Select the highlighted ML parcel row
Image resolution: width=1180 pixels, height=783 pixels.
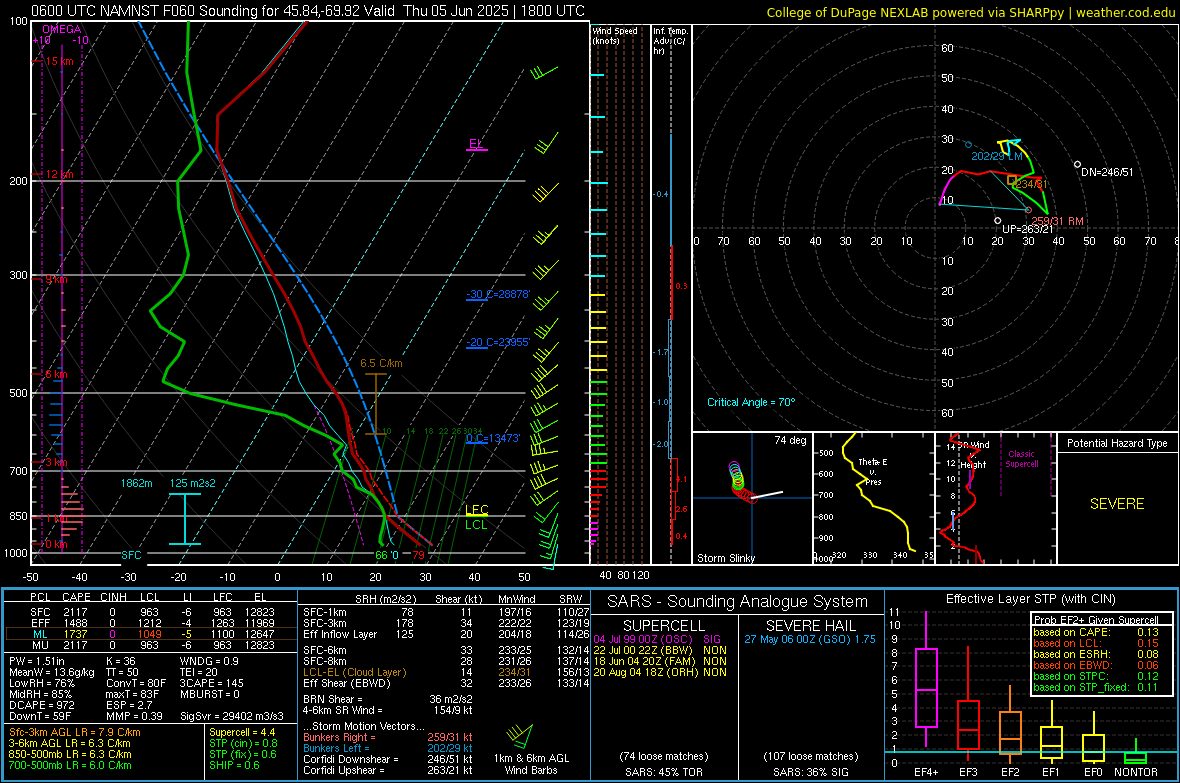click(152, 634)
